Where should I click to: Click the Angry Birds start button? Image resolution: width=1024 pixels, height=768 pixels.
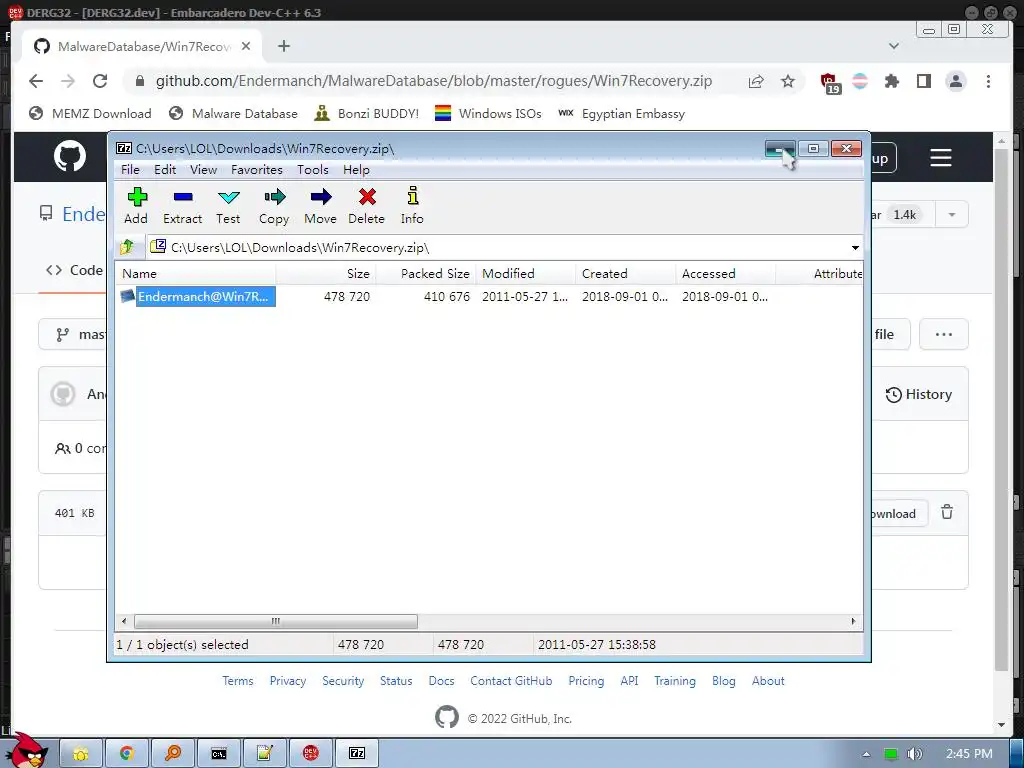pyautogui.click(x=28, y=751)
